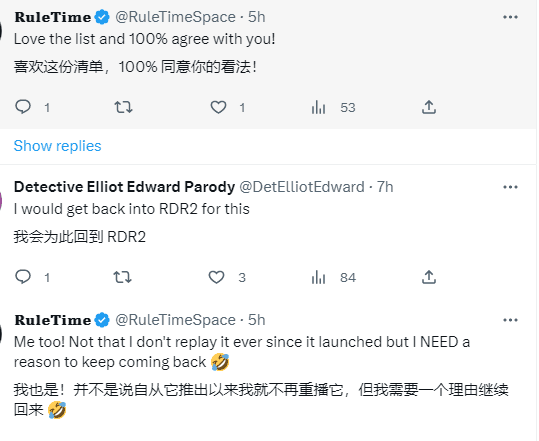The image size is (539, 441).
Task: Open the 7h timestamp on Detective's tweet
Action: (385, 187)
